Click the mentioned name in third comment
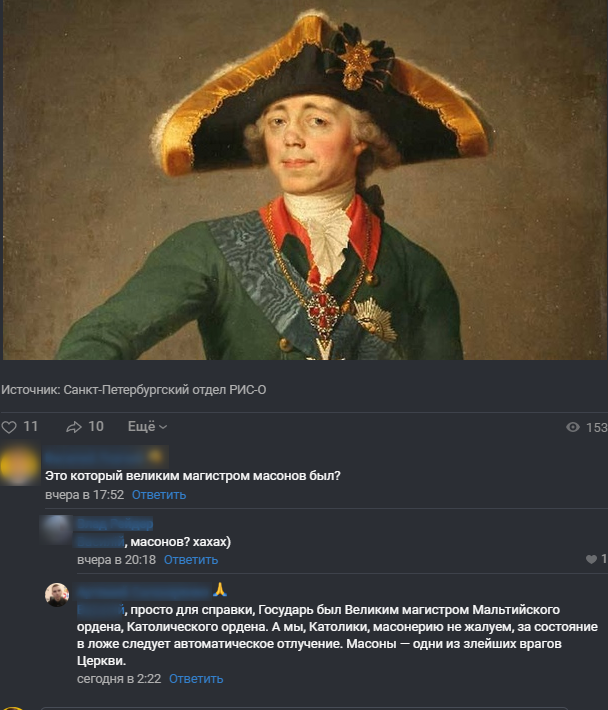608x710 pixels. (x=100, y=610)
